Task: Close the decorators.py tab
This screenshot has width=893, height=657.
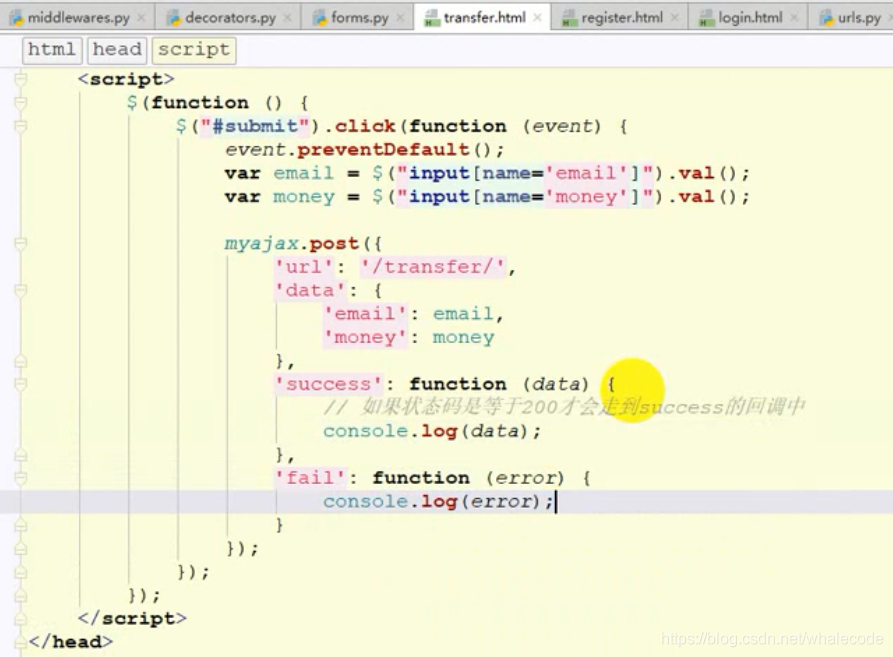Action: (x=288, y=18)
